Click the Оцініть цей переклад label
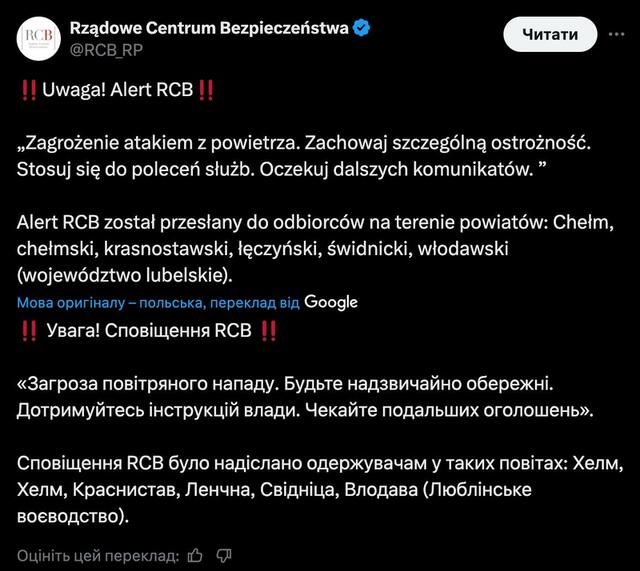The height and width of the screenshot is (571, 640). pyautogui.click(x=98, y=555)
